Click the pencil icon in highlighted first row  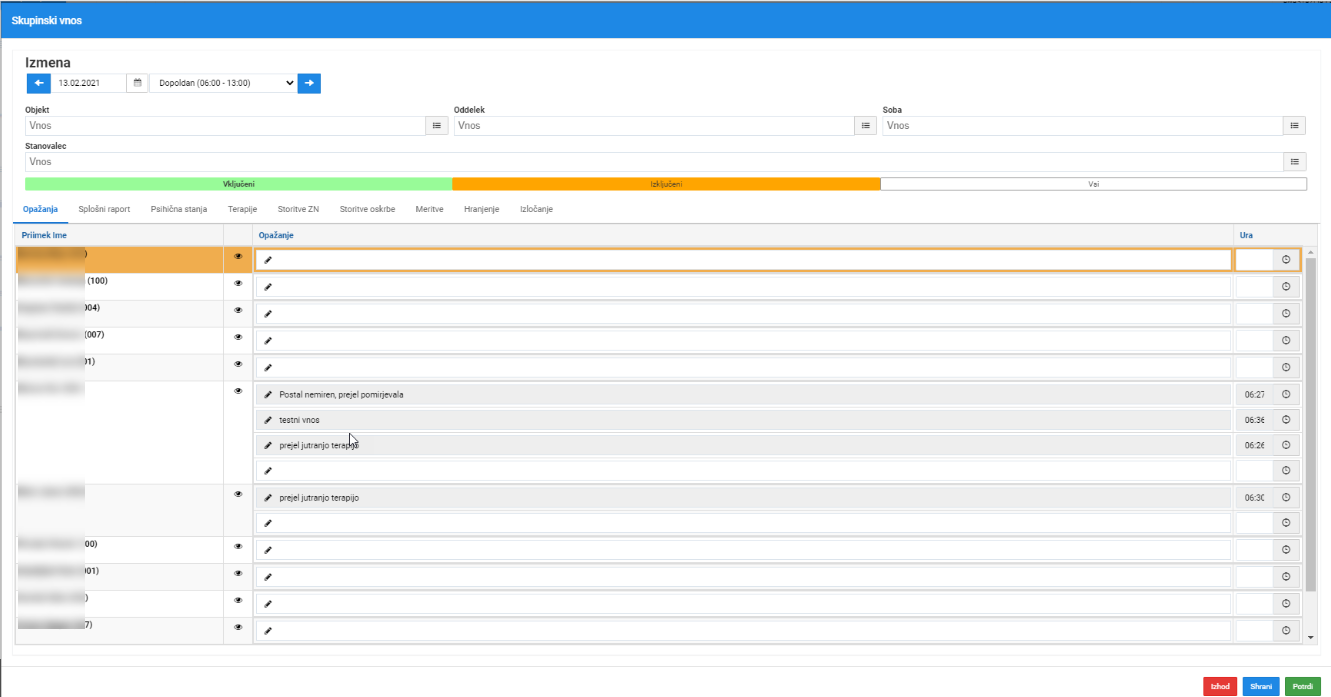268,259
